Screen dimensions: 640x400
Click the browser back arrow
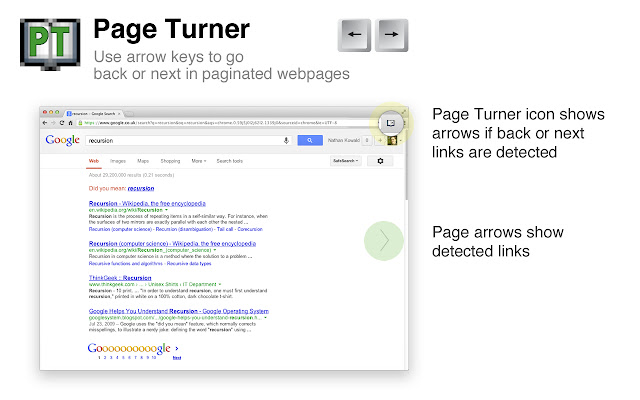point(45,123)
